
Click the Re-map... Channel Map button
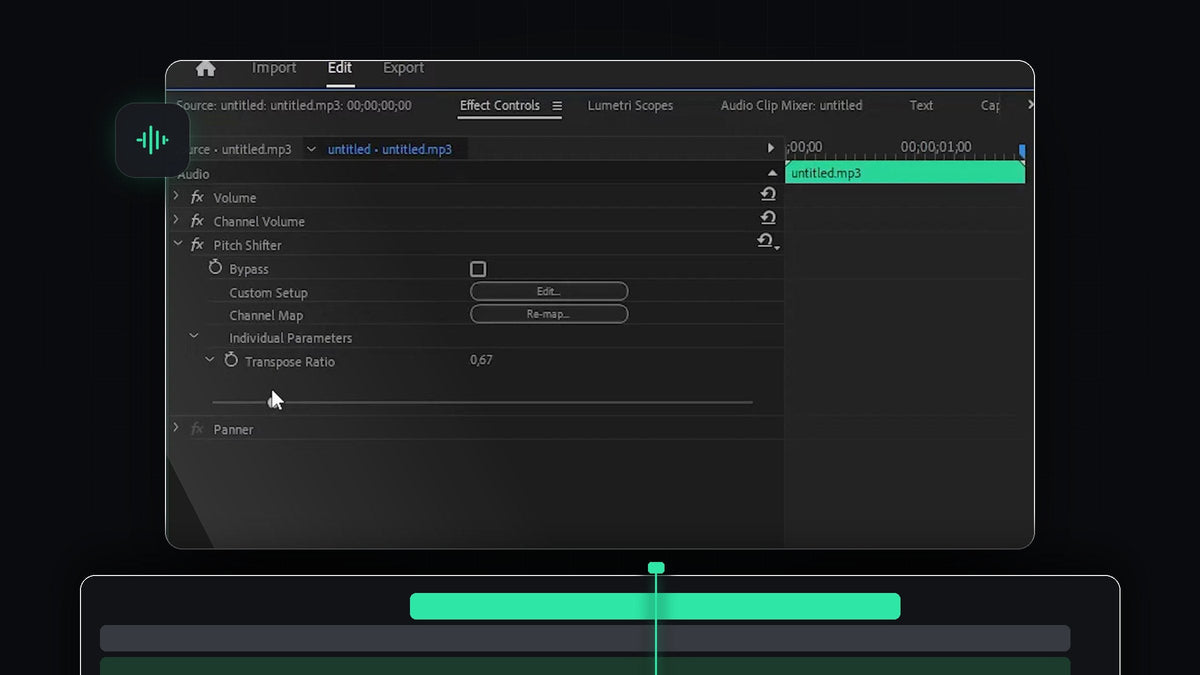pyautogui.click(x=549, y=314)
